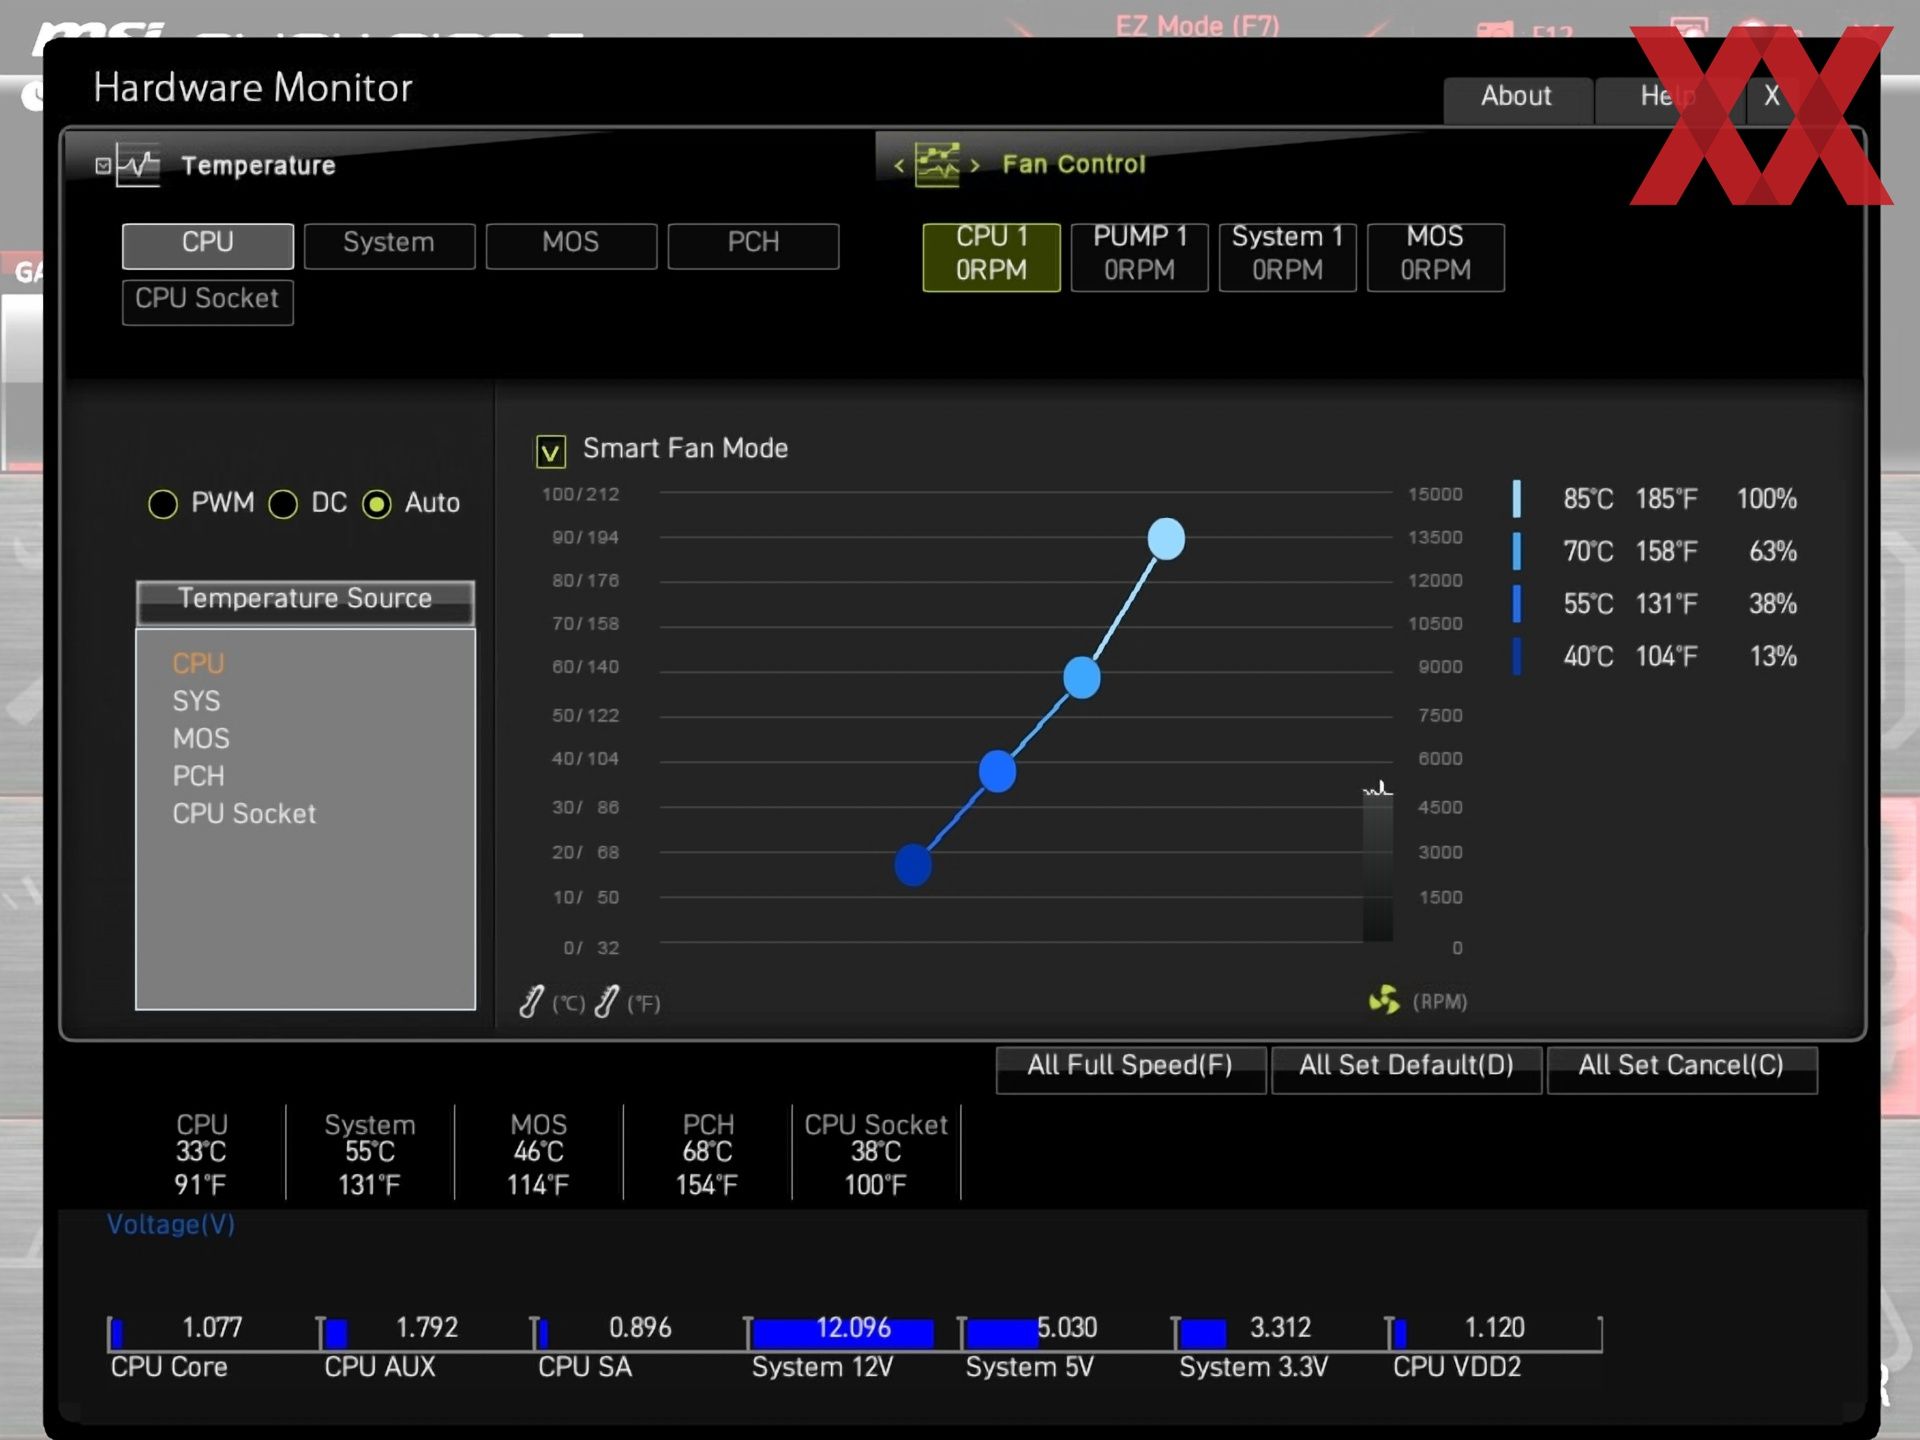Switch to System temperature tab
The image size is (1920, 1440).
pos(389,245)
